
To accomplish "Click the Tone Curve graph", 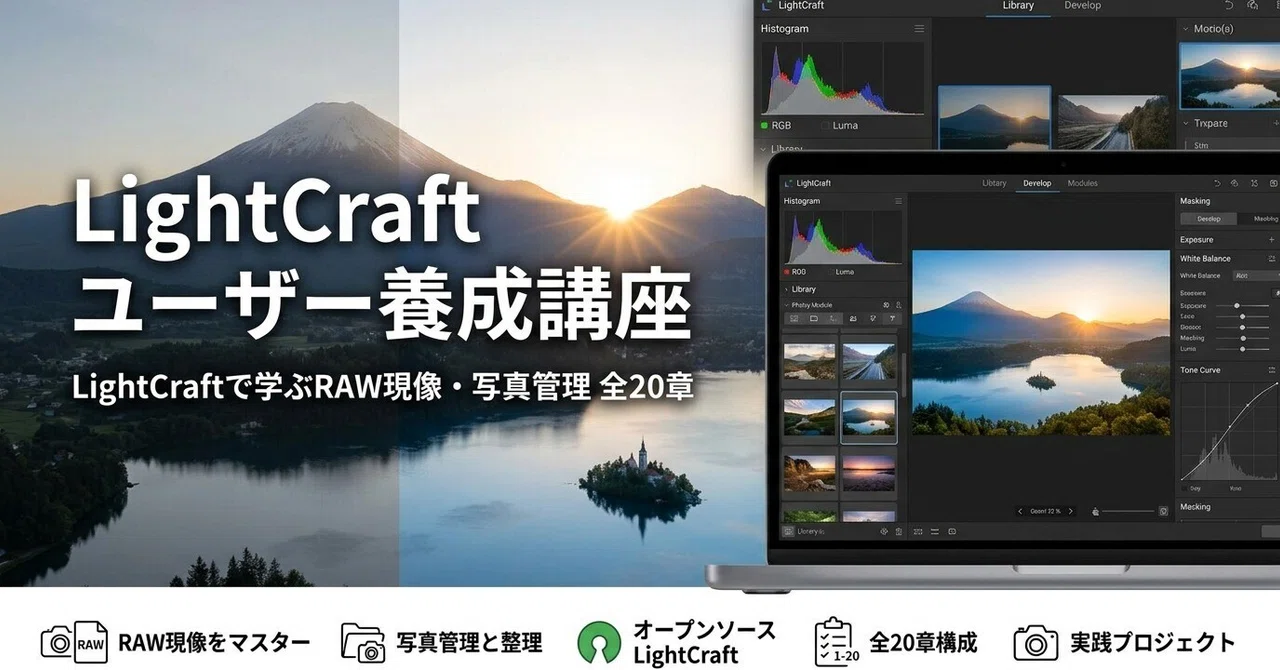I will click(1228, 430).
